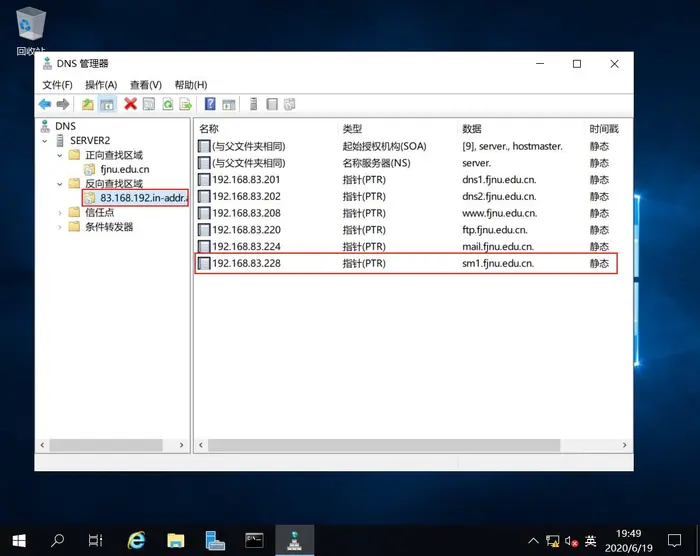Screen dimensions: 700x556
Task: Click right arrow of tree pane scrollbar
Action: tap(181, 445)
